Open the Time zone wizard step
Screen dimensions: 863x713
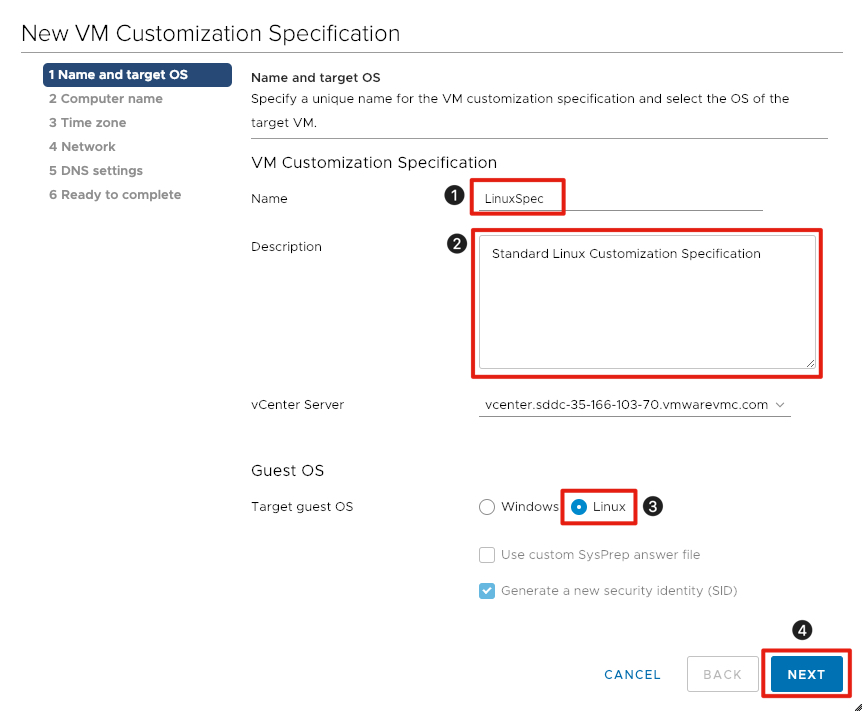click(x=88, y=123)
